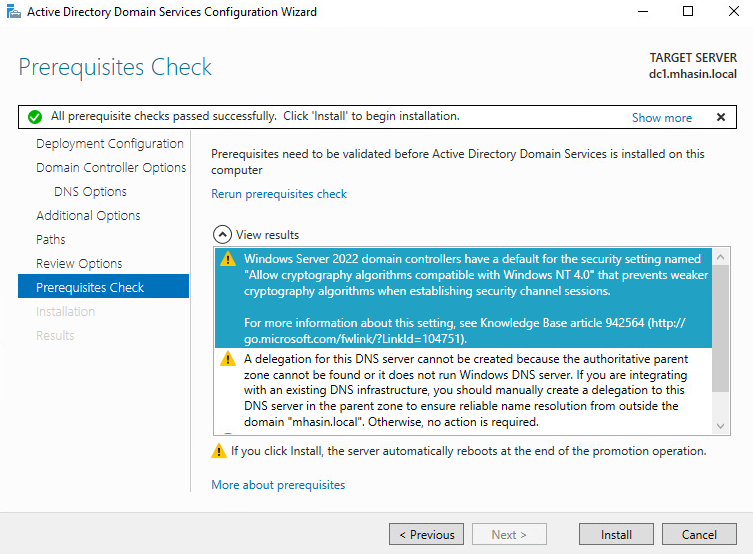
Task: Click the warning icon beside DNS delegation message
Action: (228, 359)
